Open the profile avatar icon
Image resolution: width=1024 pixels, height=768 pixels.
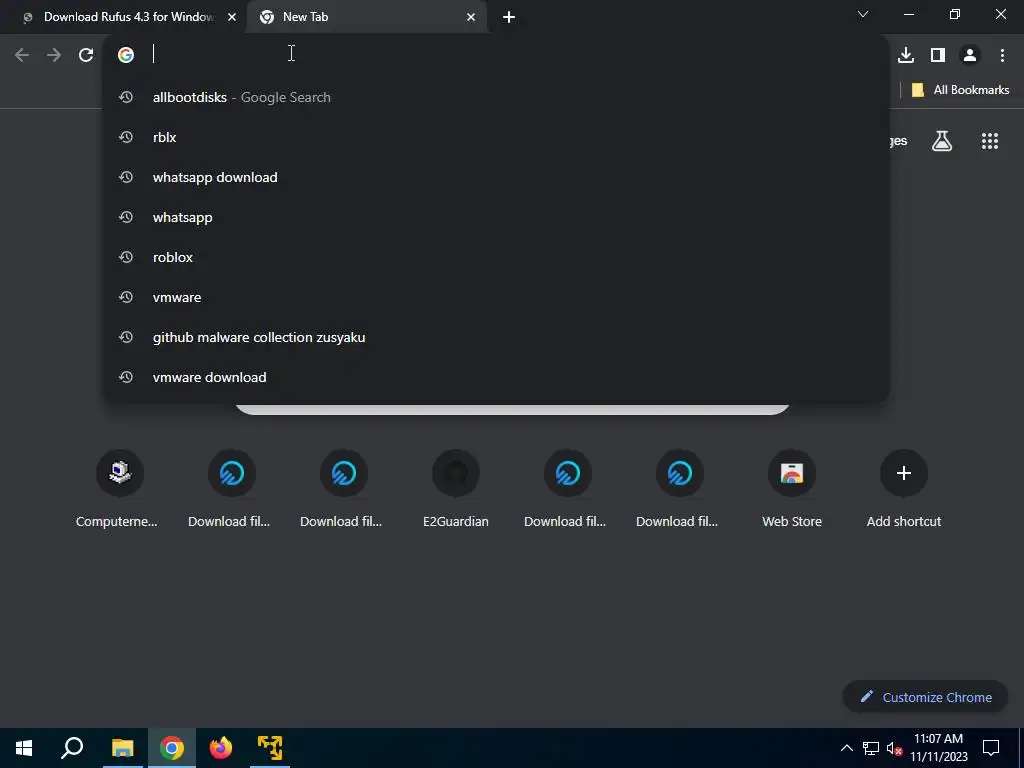tap(970, 55)
